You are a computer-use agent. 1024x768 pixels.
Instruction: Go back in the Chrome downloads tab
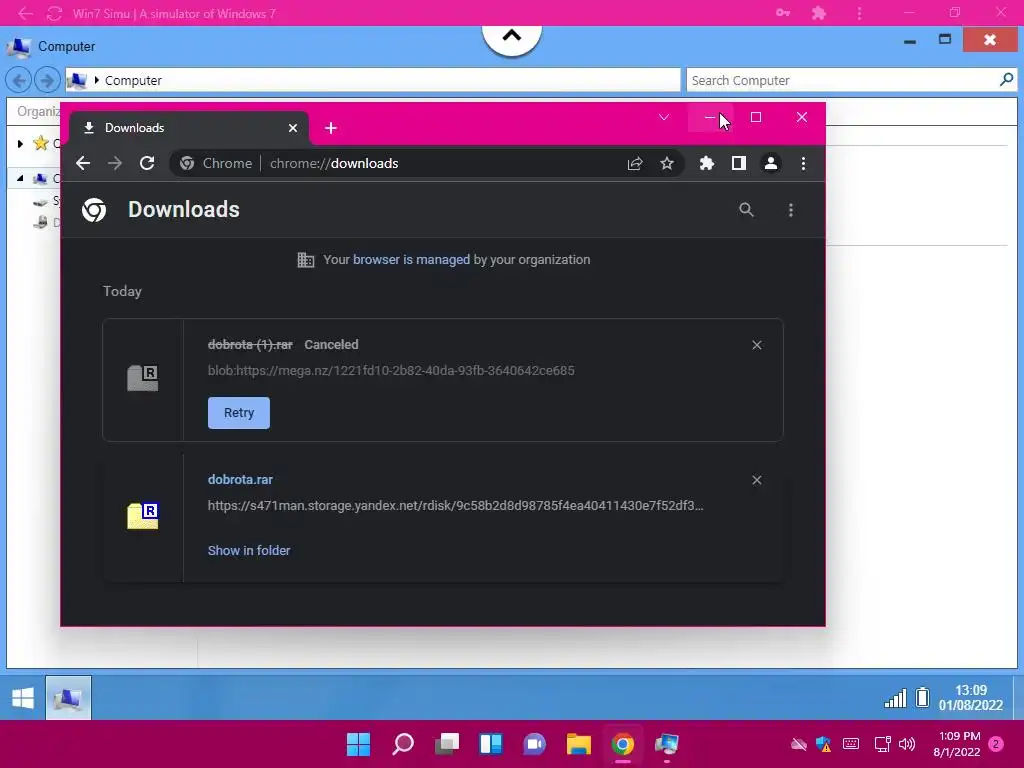coord(83,163)
